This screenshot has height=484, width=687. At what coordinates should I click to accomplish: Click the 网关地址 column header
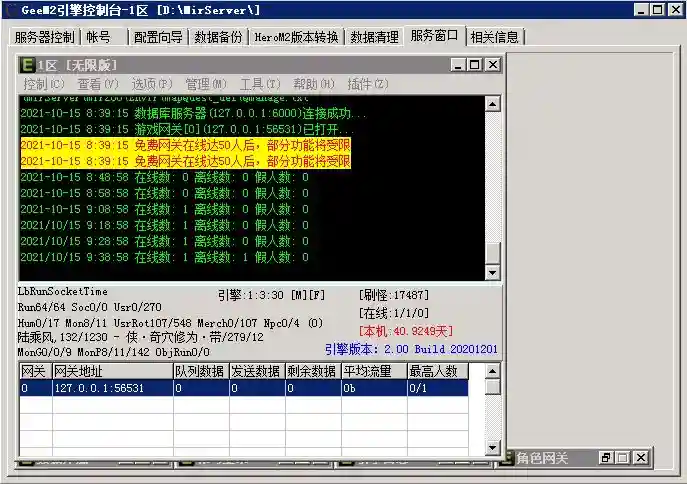(x=113, y=371)
